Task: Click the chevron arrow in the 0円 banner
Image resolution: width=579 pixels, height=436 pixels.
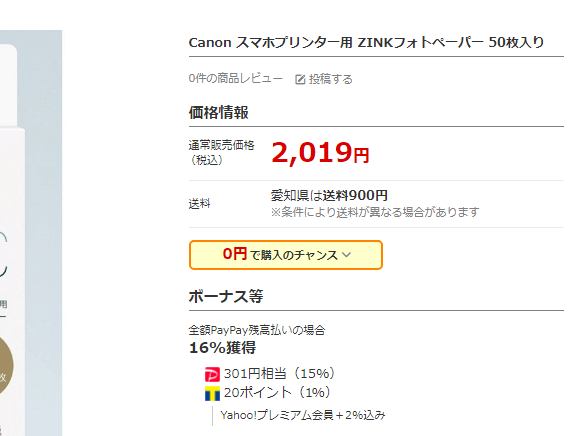Action: [346, 255]
